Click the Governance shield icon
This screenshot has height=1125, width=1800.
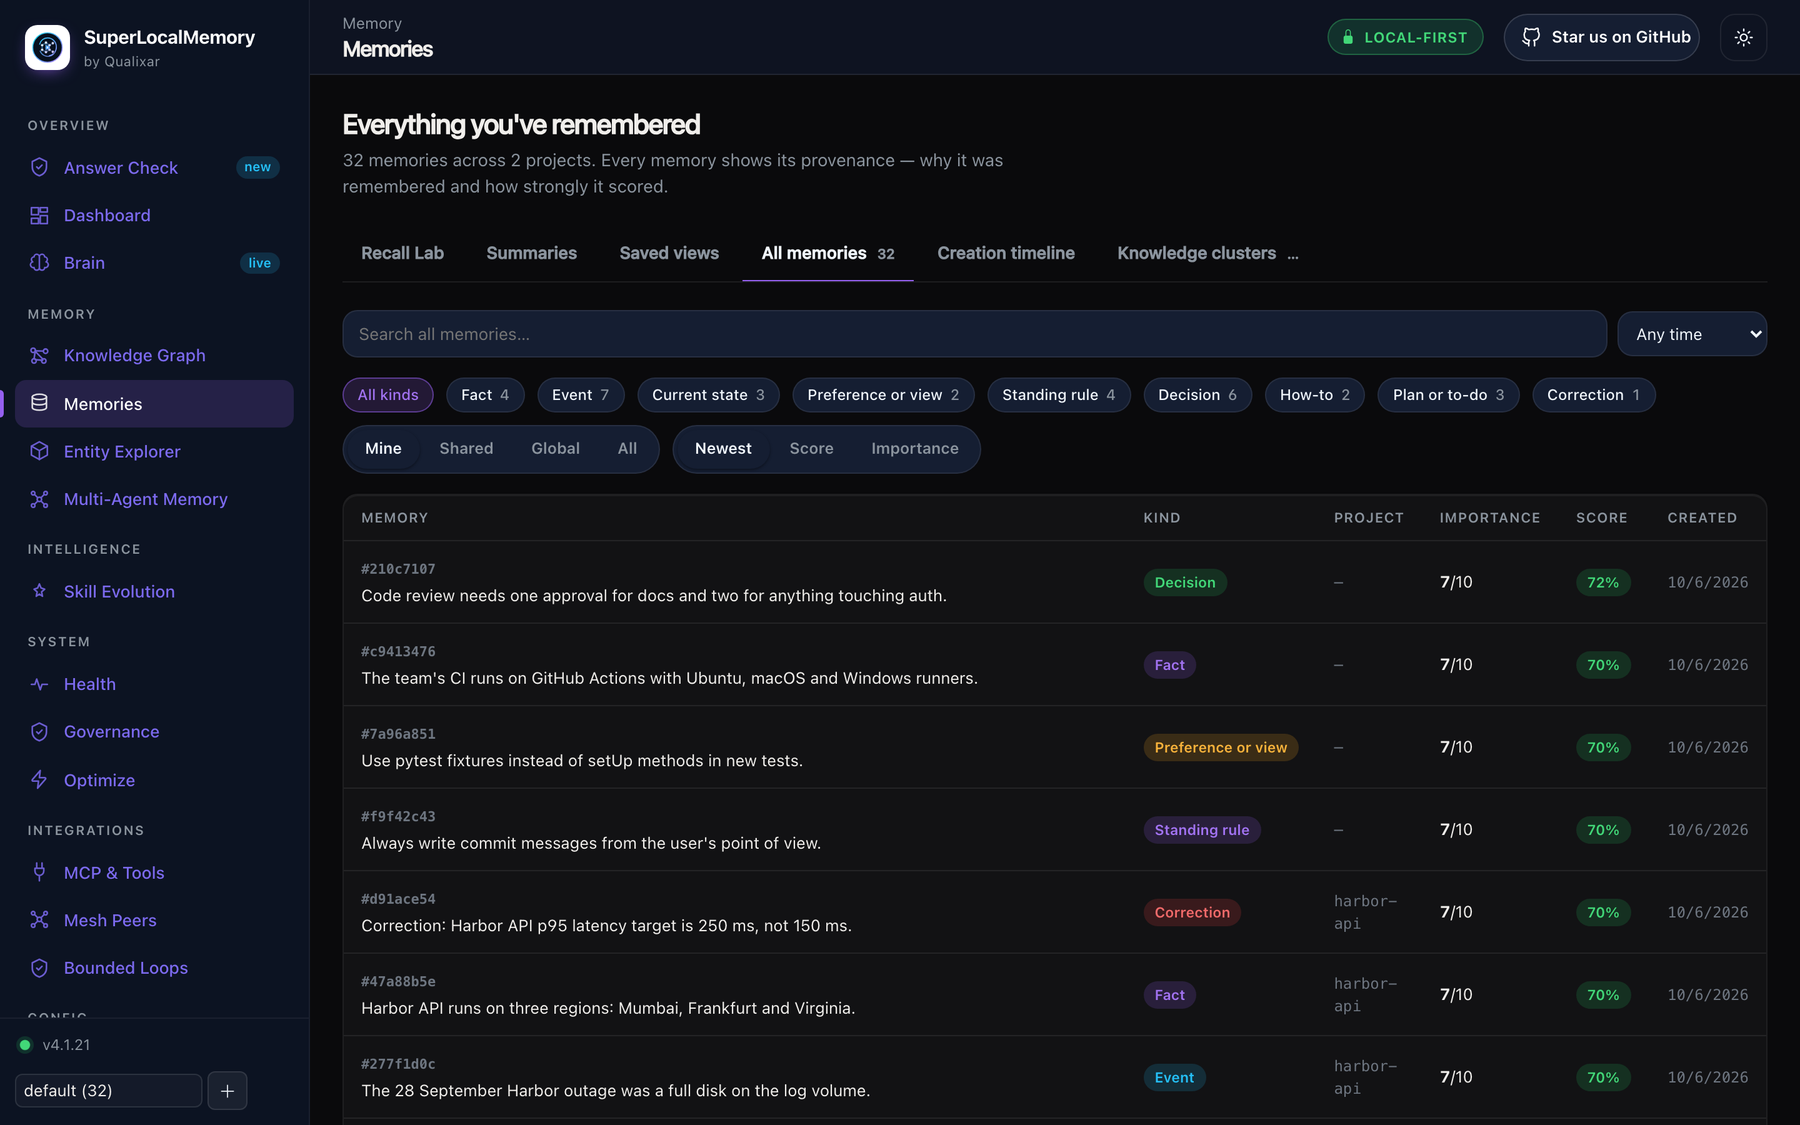[39, 732]
